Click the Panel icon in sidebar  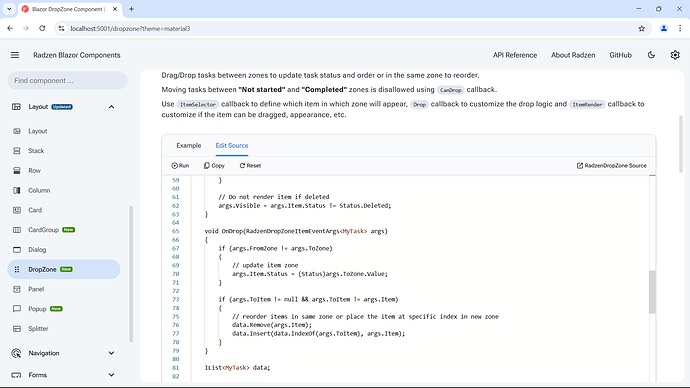[17, 289]
